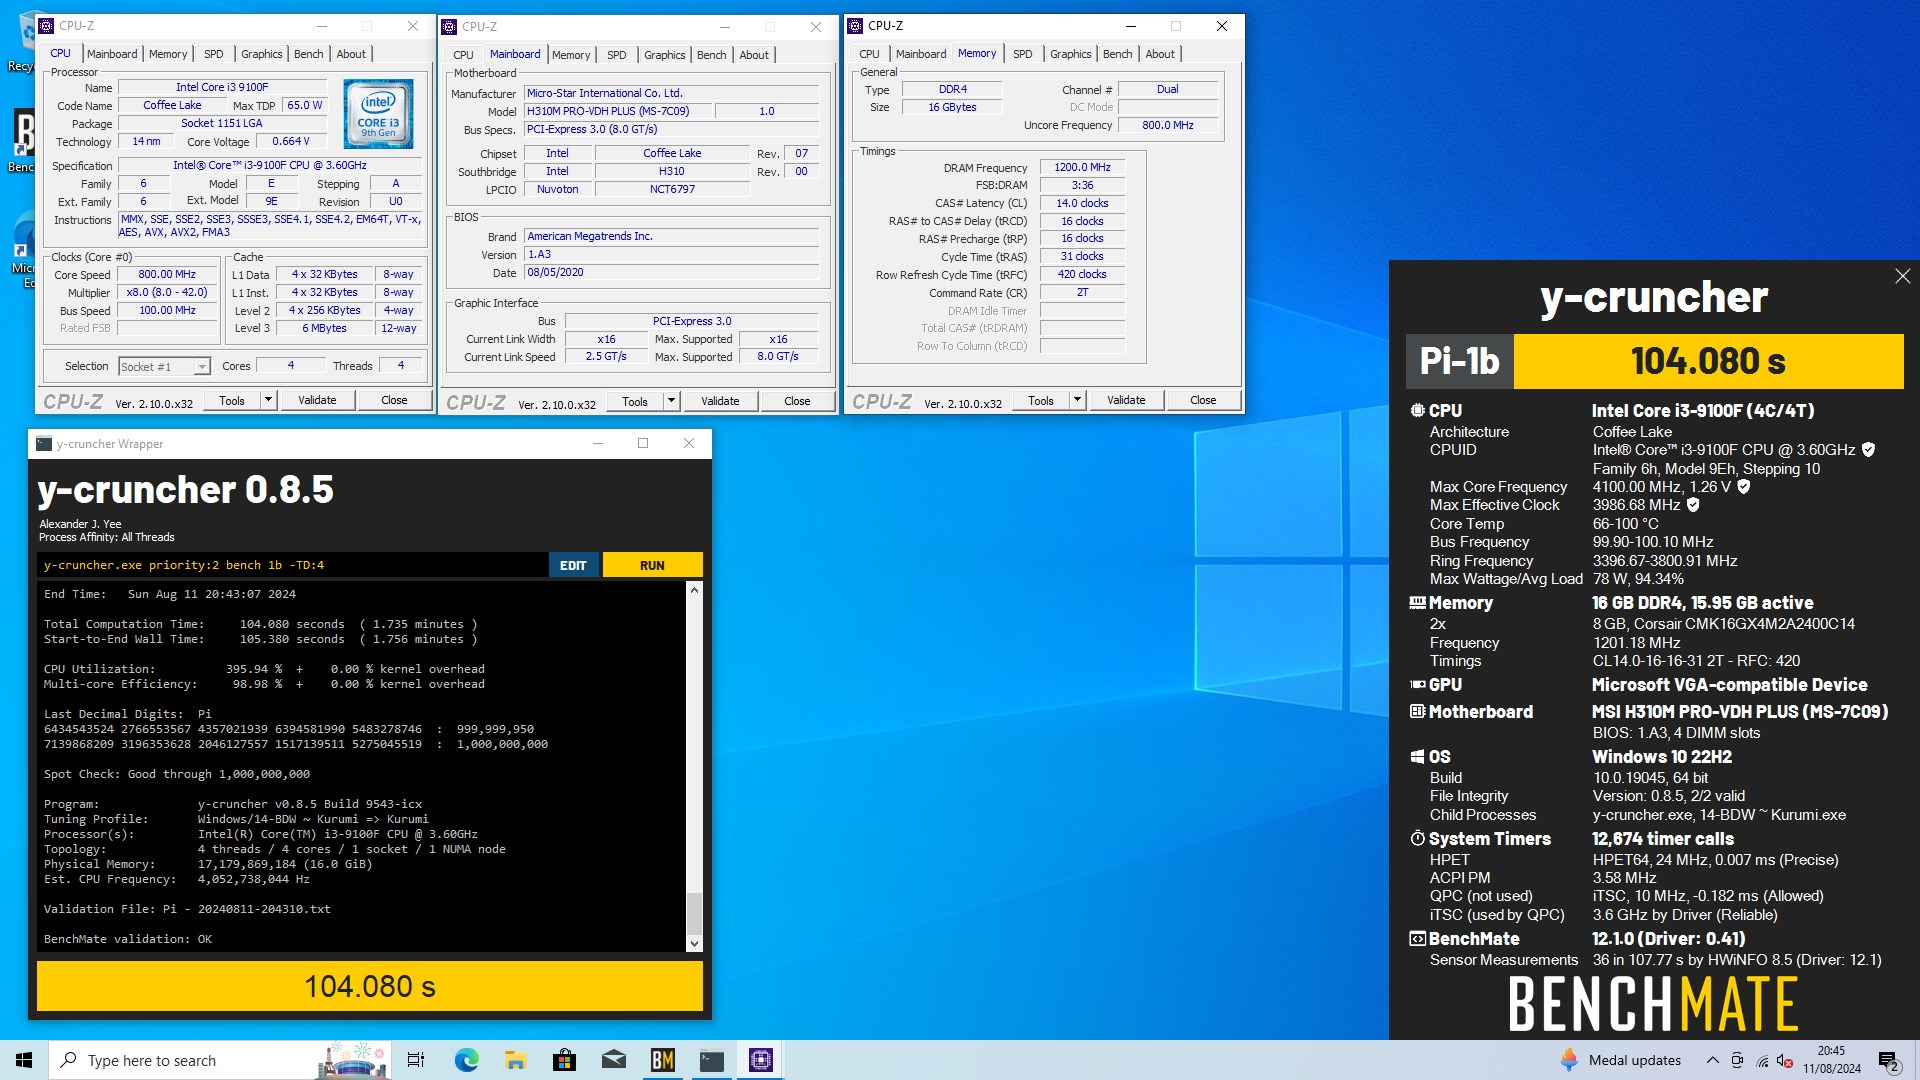Open Microsoft Store from the taskbar
Screen dimensions: 1920x1080
point(564,1060)
